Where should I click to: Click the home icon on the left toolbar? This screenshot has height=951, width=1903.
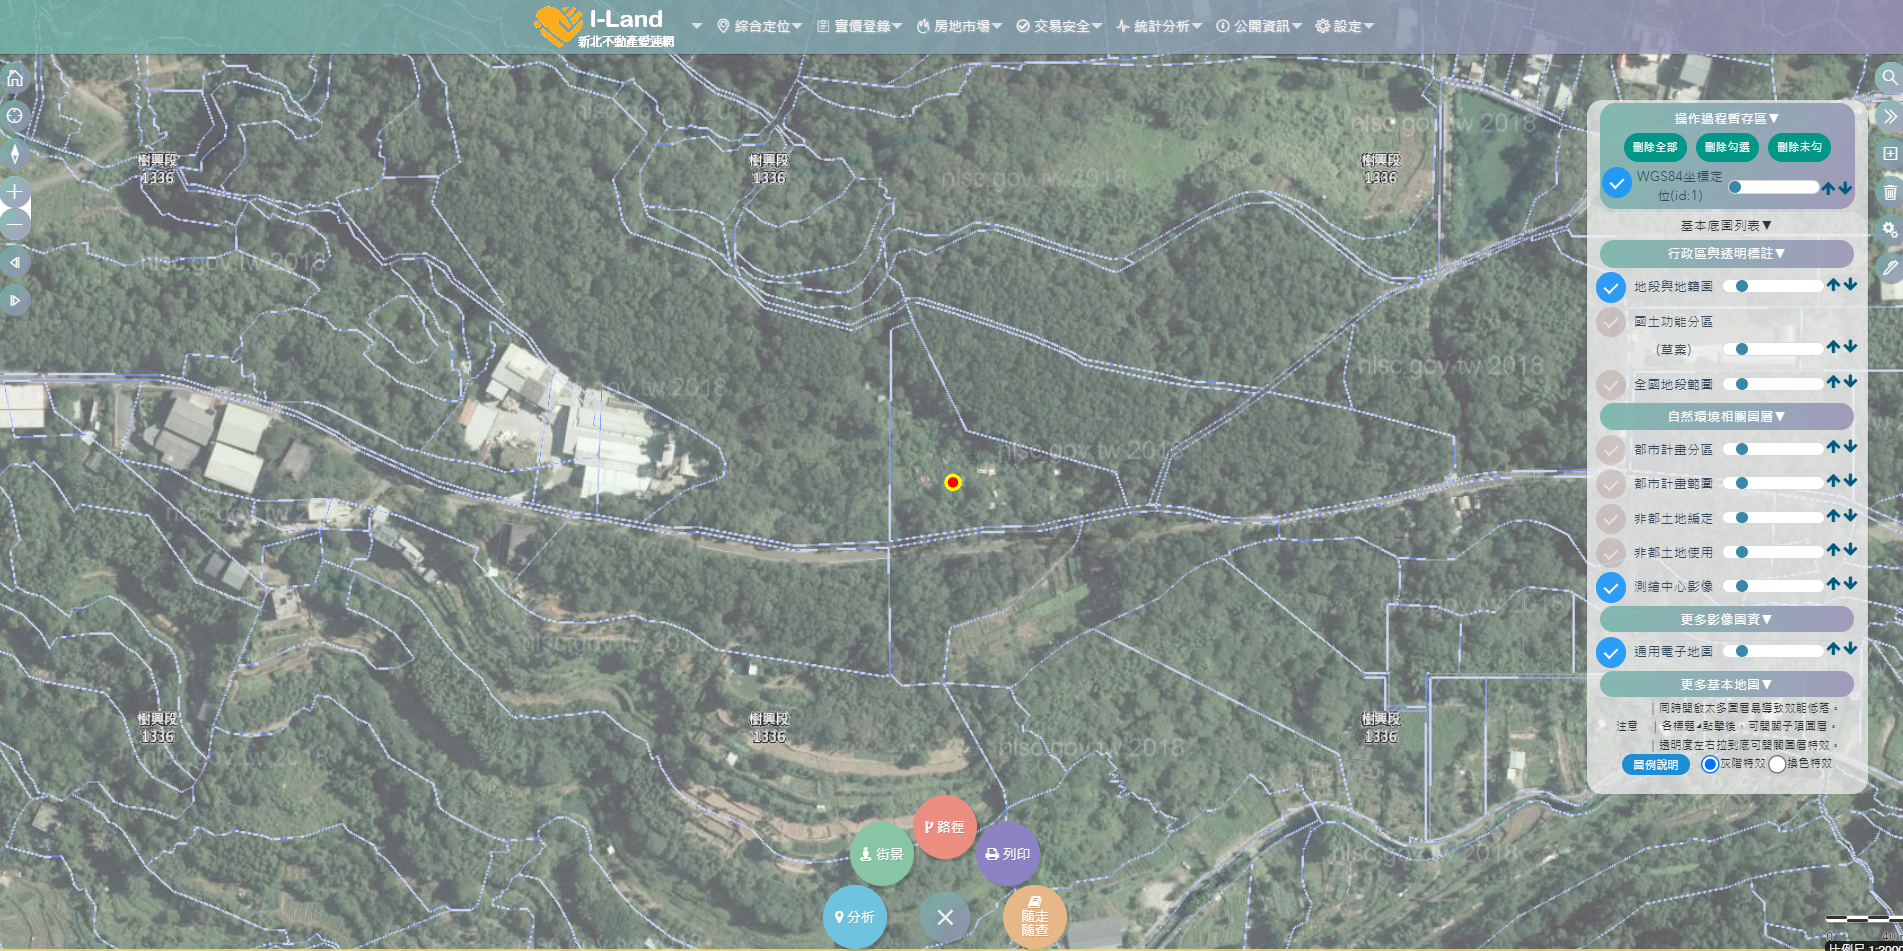(x=15, y=78)
